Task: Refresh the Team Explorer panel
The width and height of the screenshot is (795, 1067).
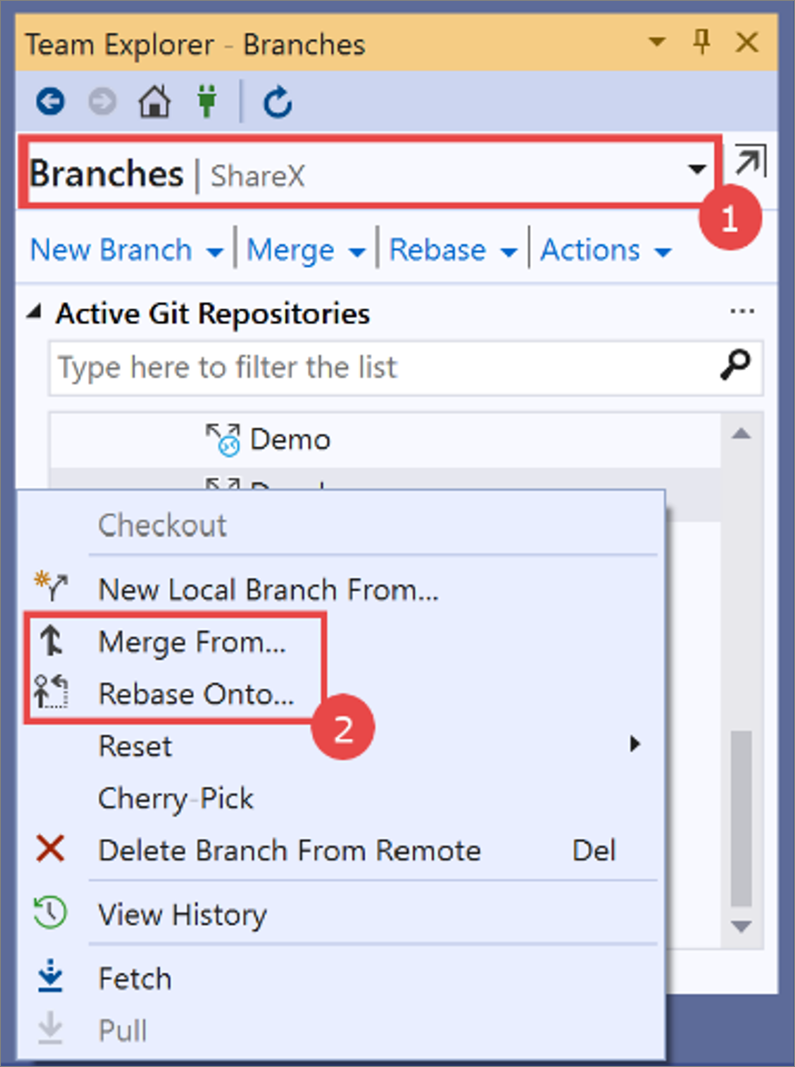Action: [x=277, y=101]
